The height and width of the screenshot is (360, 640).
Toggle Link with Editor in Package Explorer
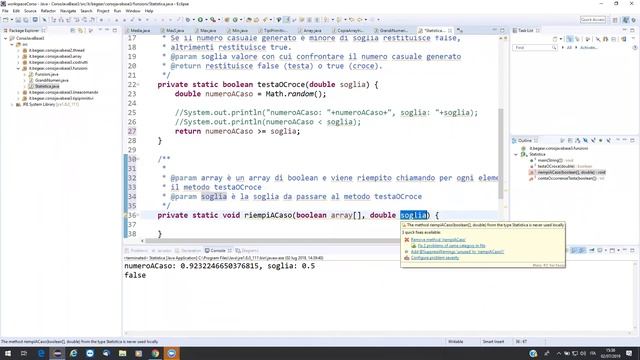click(80, 31)
